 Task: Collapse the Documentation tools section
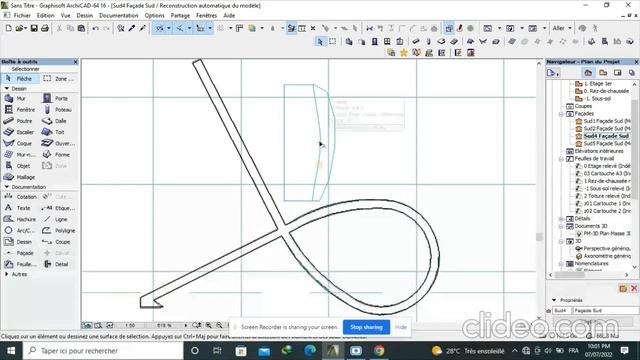pos(7,187)
